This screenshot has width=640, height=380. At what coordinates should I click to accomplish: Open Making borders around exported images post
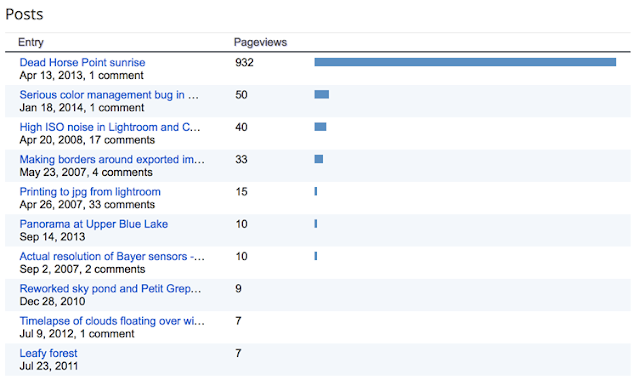[x=112, y=159]
